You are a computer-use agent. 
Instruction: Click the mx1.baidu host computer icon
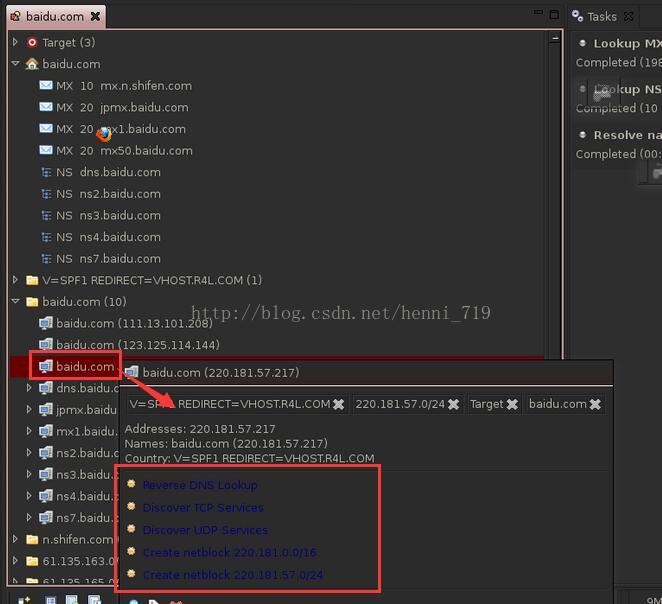click(x=46, y=431)
